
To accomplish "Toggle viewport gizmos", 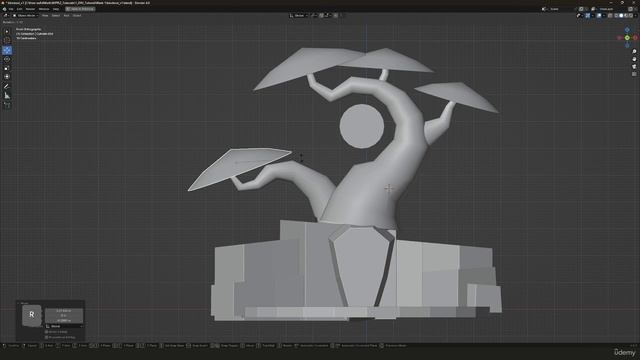I will click(x=588, y=16).
